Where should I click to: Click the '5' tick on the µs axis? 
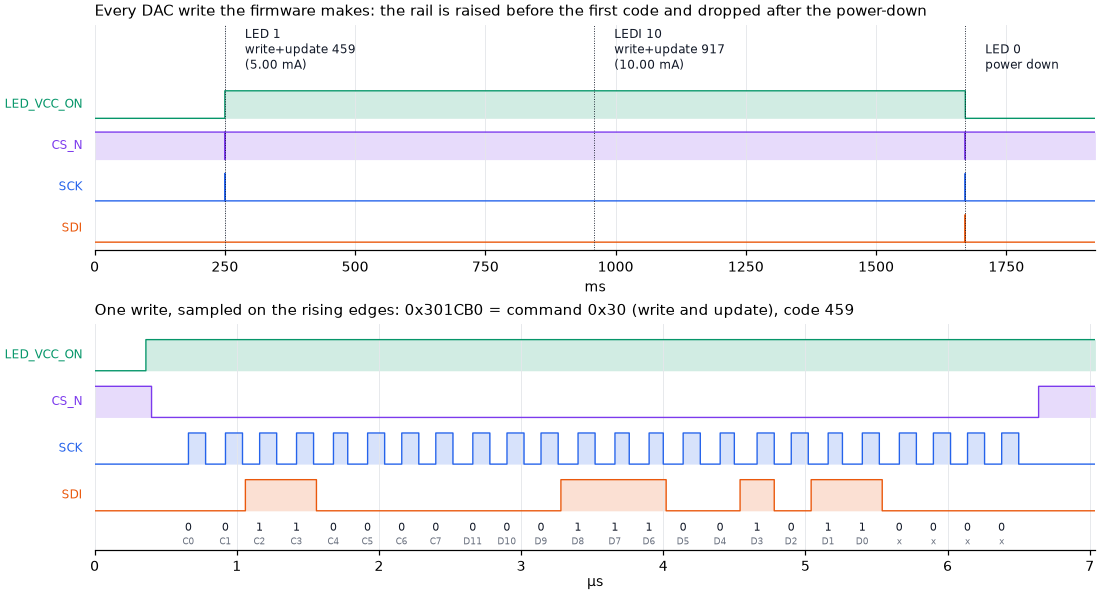(805, 566)
